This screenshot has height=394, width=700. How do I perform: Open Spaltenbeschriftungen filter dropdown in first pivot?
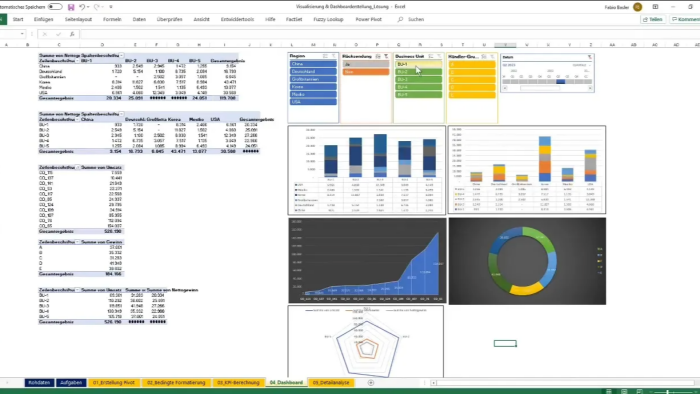[121, 55]
